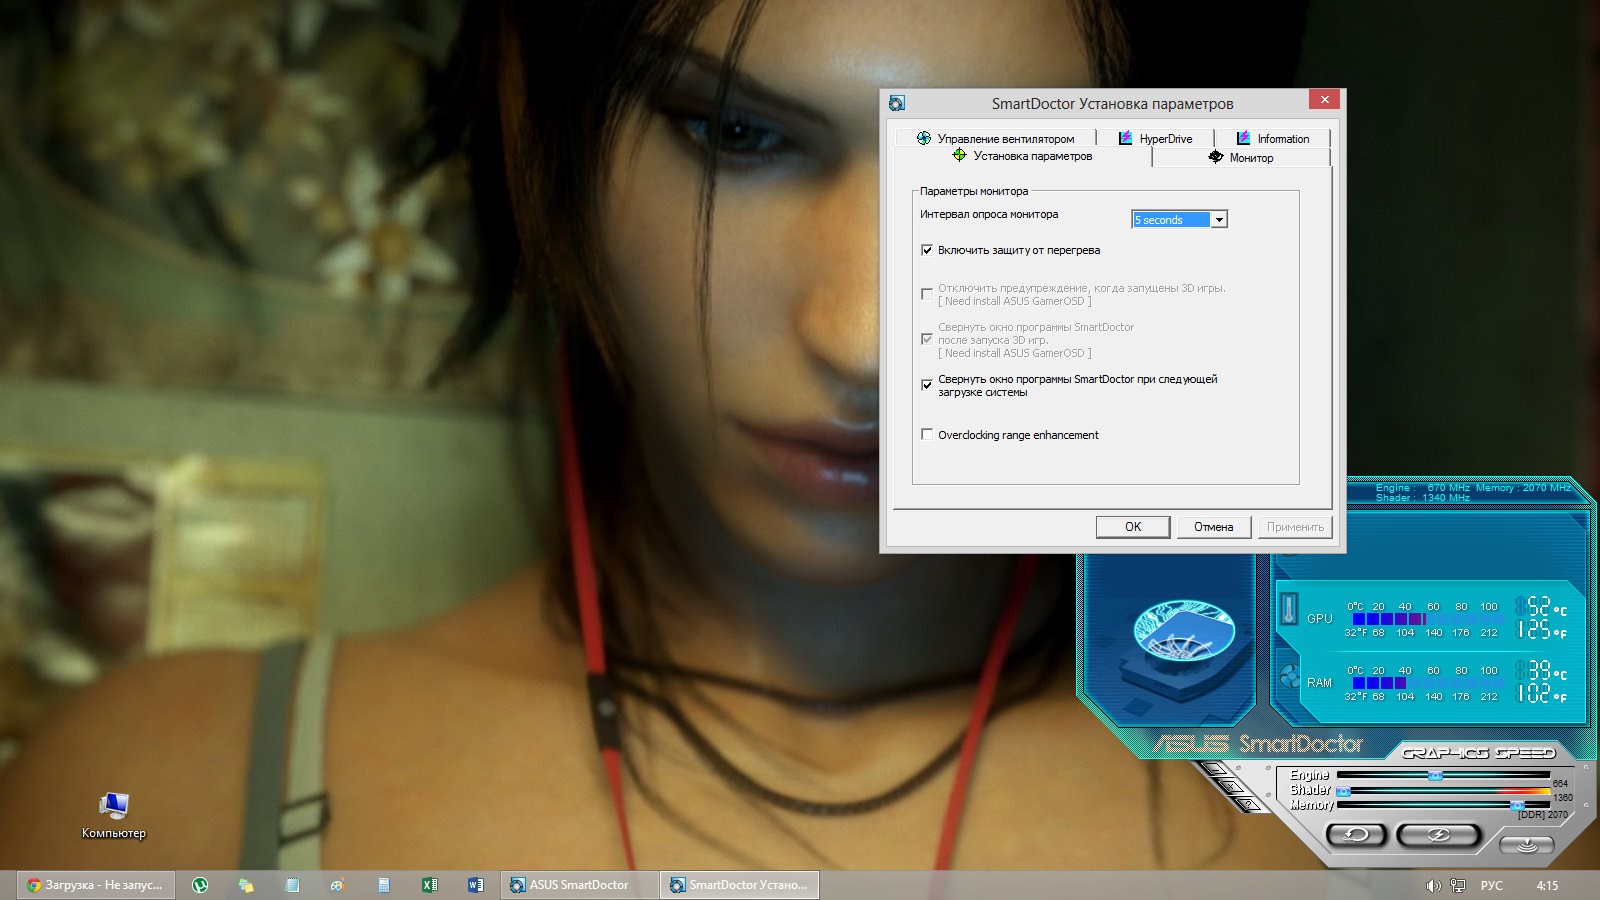Click the SmartDoctor bottom-right download-style button
1600x900 pixels.
pos(1527,845)
